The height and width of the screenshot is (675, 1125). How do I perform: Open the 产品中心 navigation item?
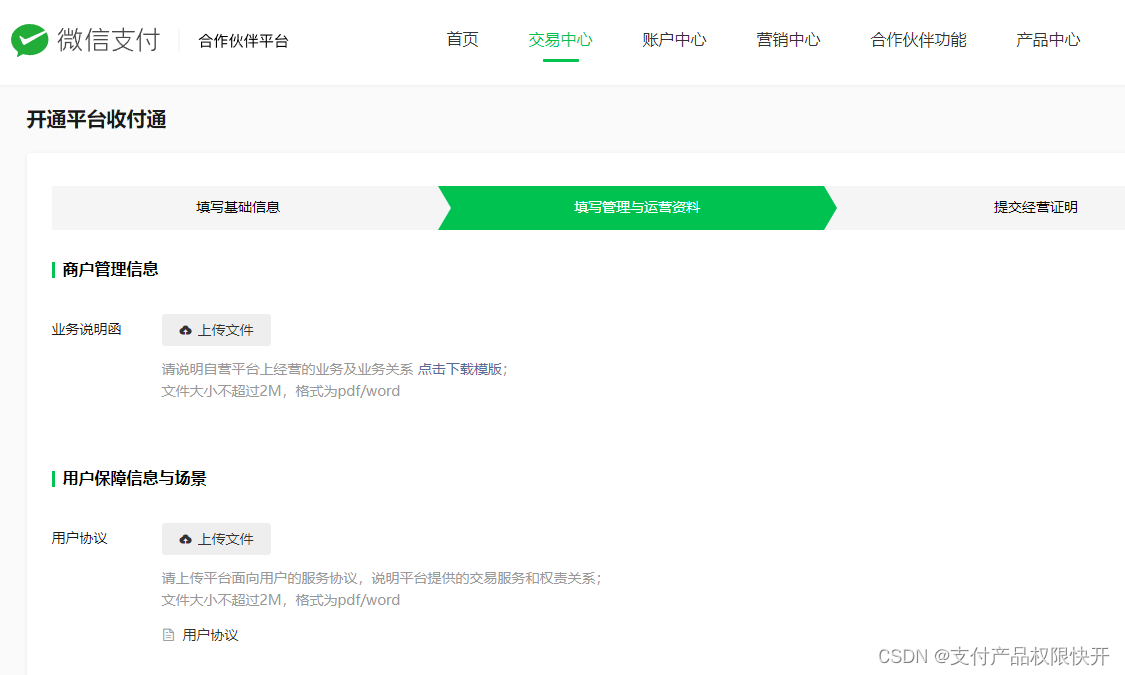(x=1048, y=39)
